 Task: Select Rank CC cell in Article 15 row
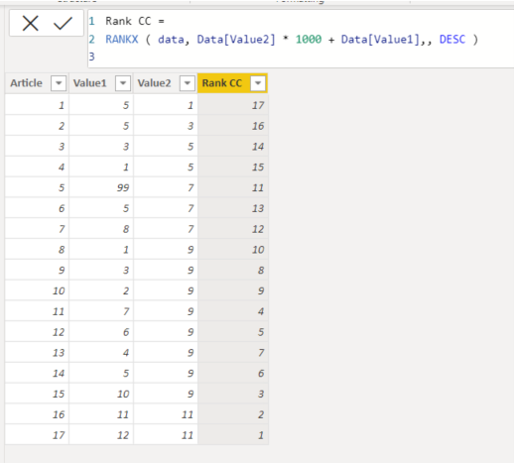point(233,394)
